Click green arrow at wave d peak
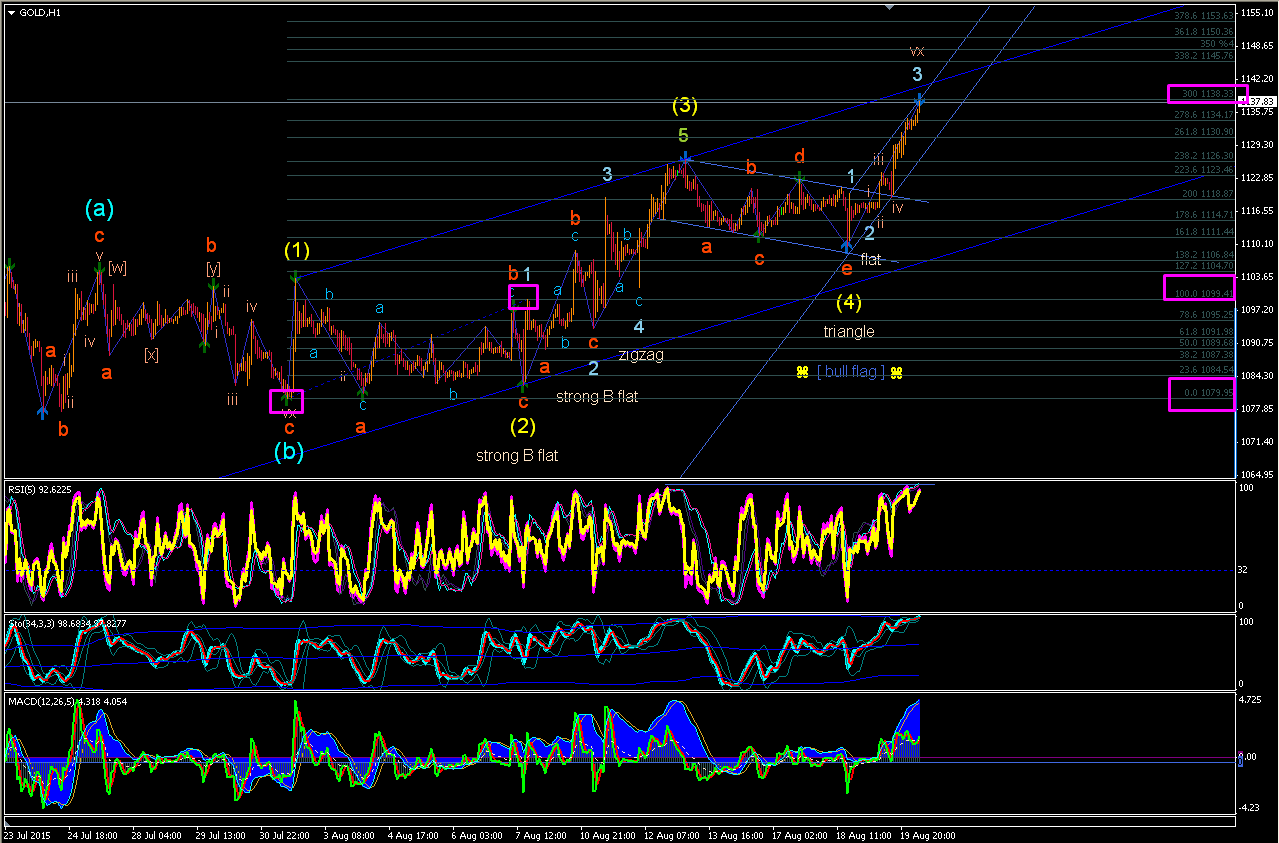 coord(800,178)
